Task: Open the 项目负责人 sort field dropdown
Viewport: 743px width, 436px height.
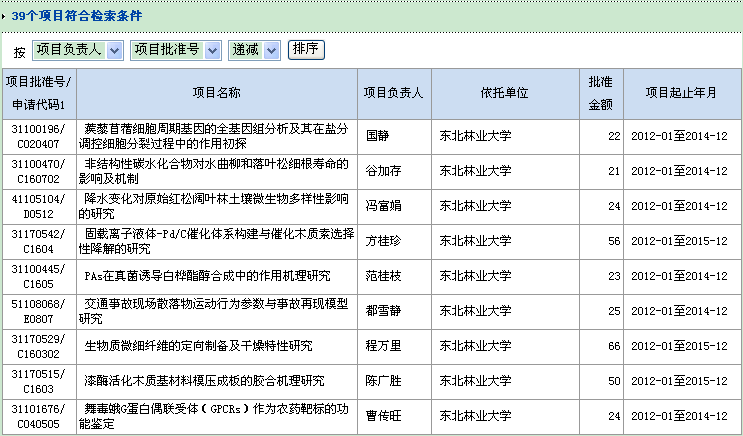Action: coord(78,50)
